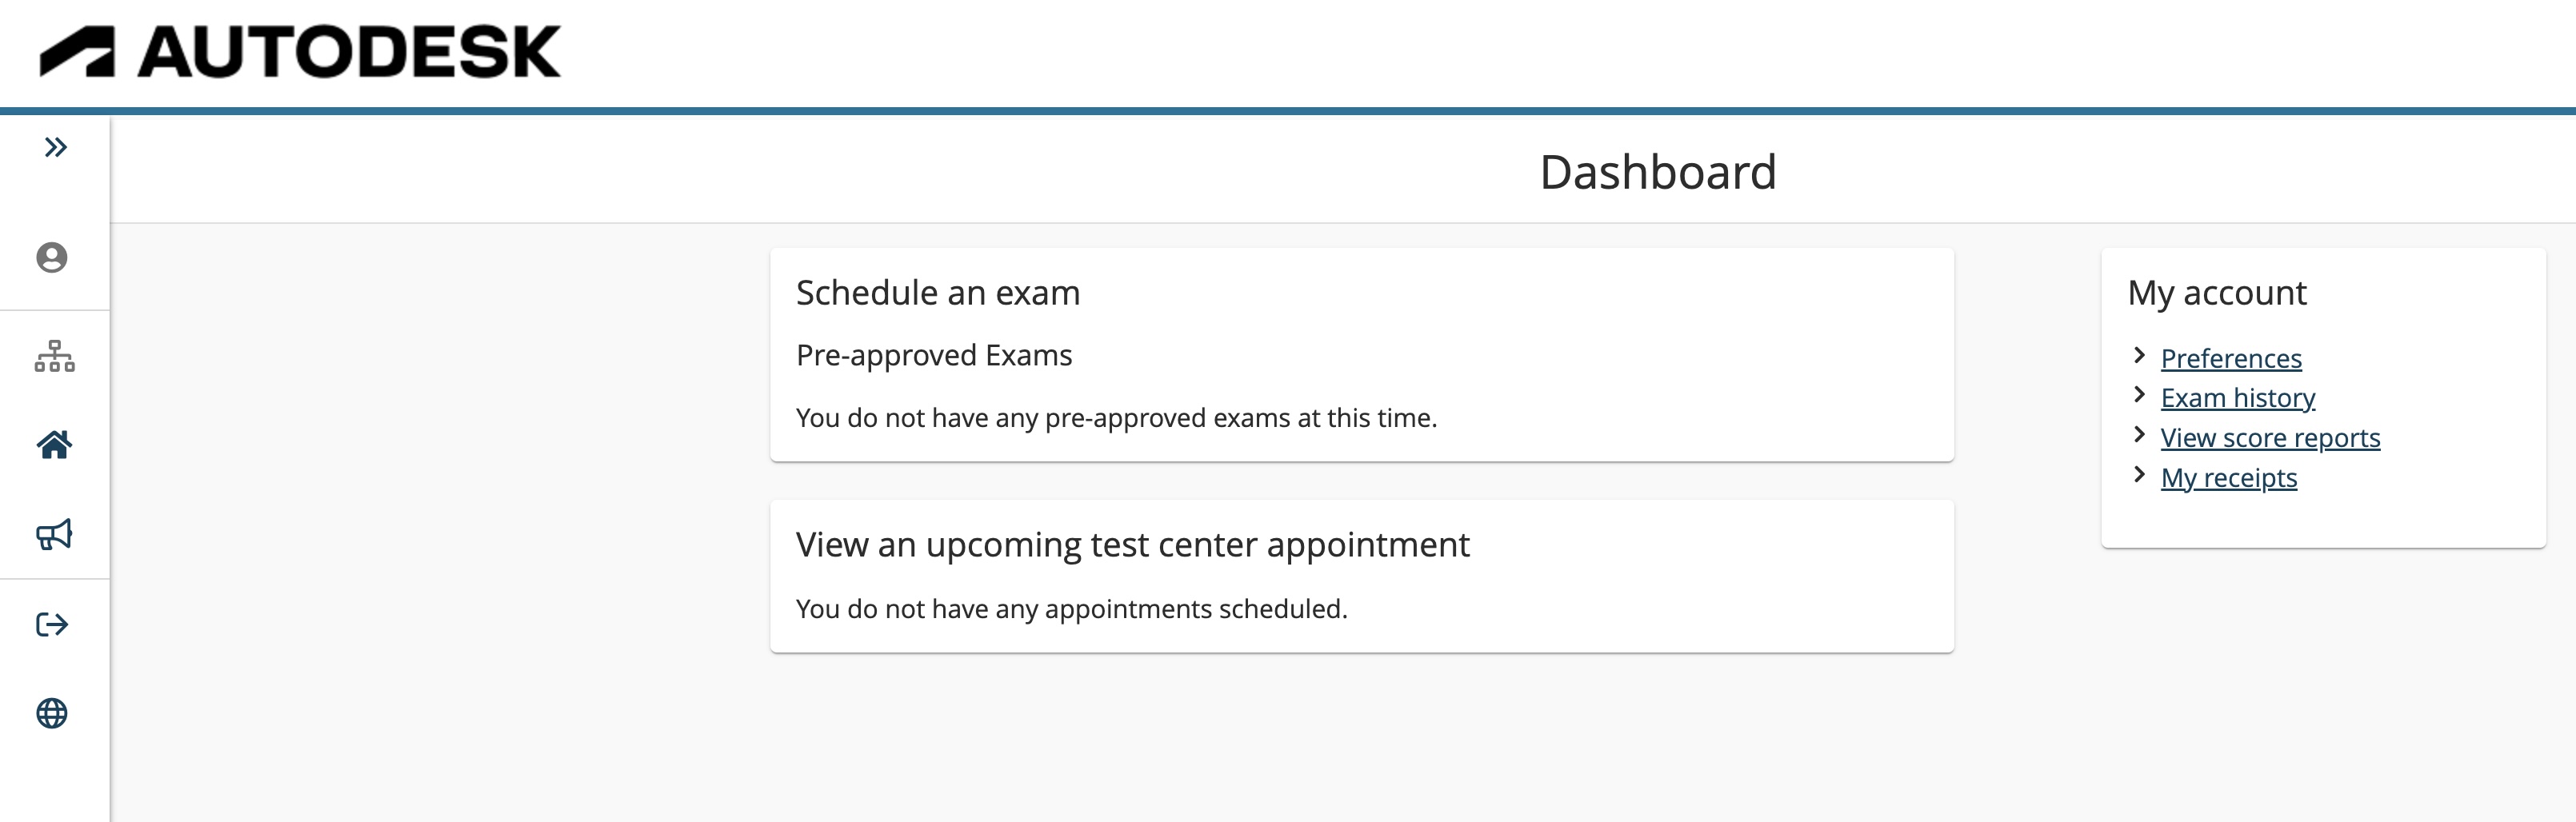The height and width of the screenshot is (822, 2576).
Task: Expand the chevron beside My receipts
Action: (2140, 475)
